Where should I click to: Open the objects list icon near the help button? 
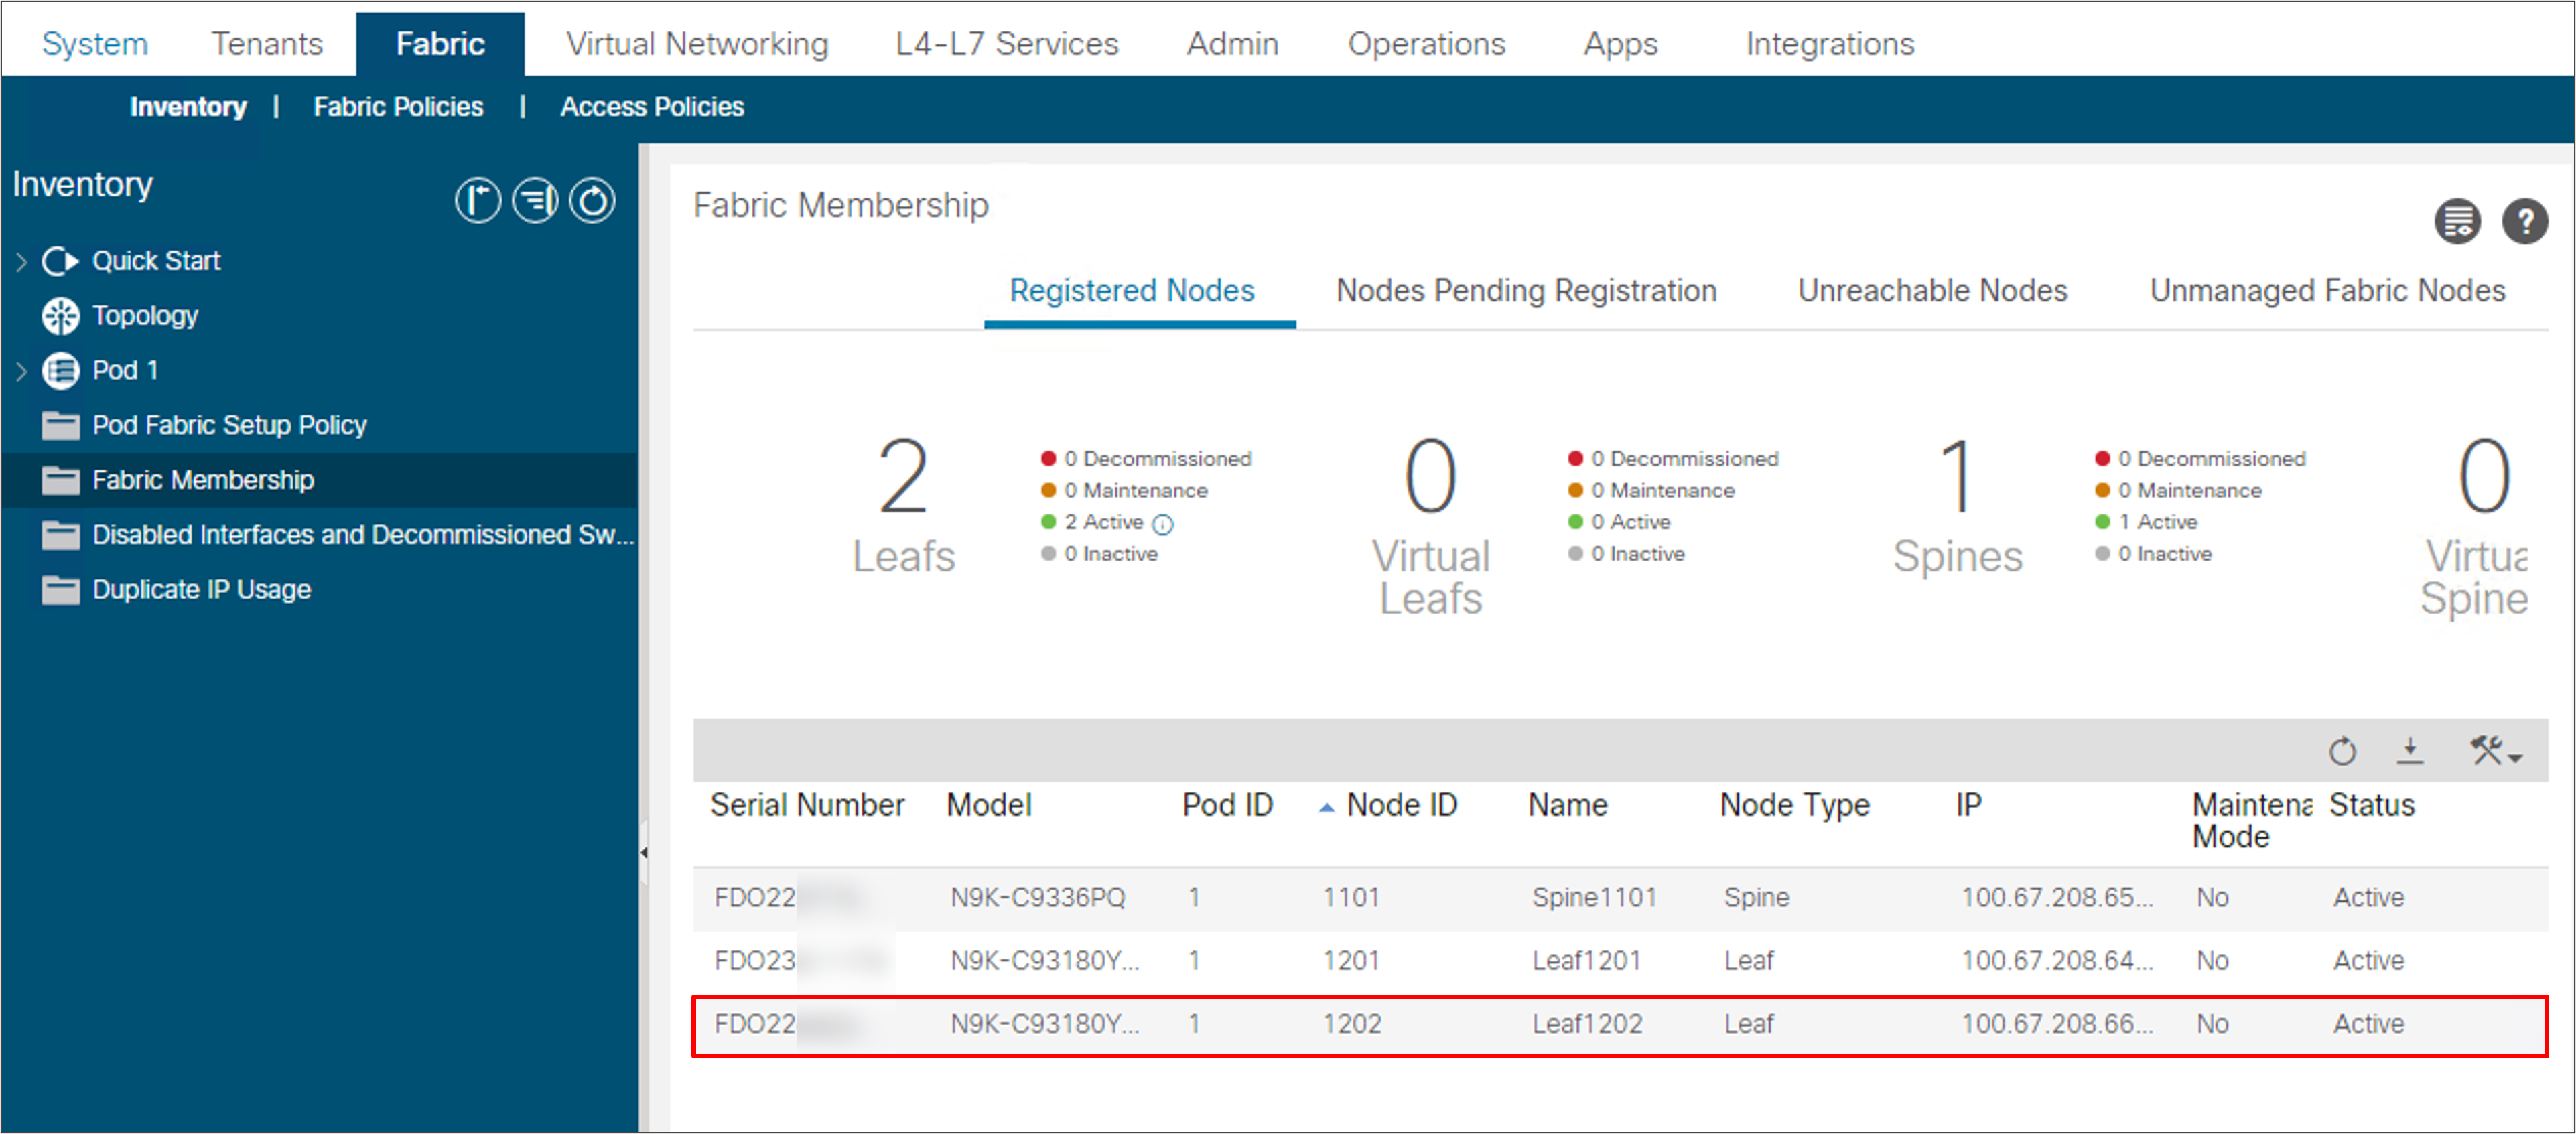[x=2457, y=221]
